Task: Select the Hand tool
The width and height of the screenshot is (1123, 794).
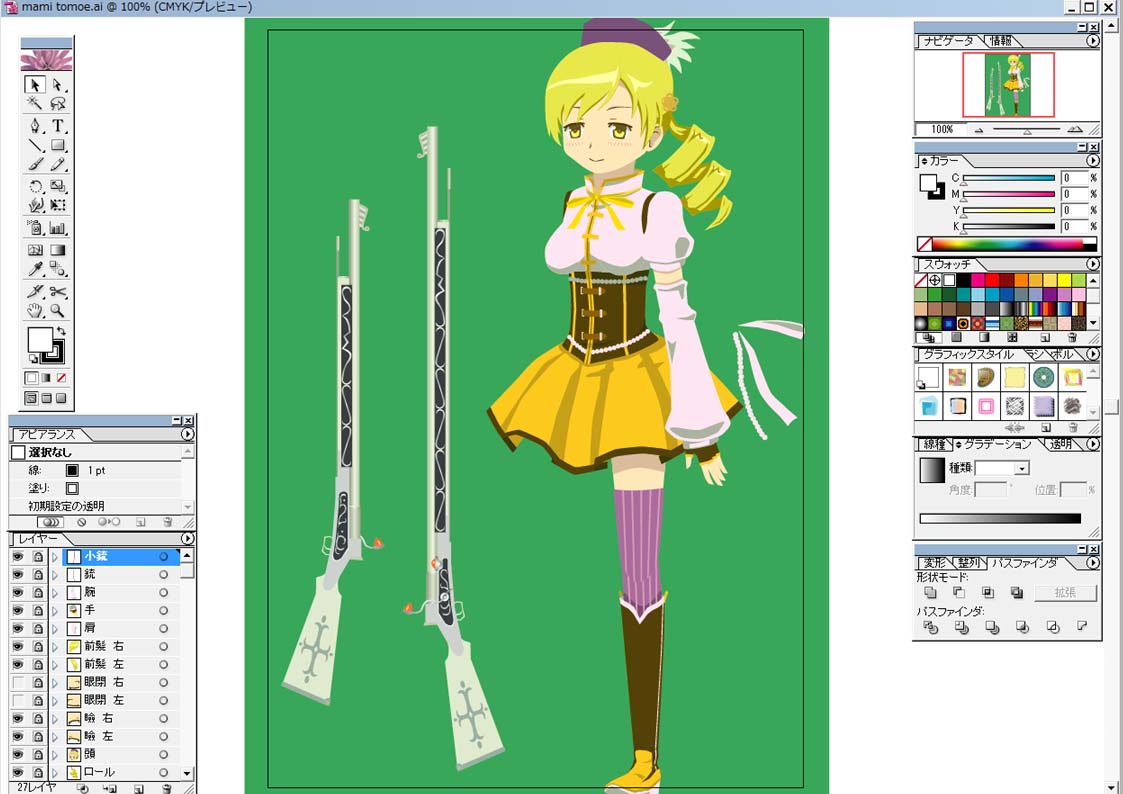Action: tap(34, 311)
